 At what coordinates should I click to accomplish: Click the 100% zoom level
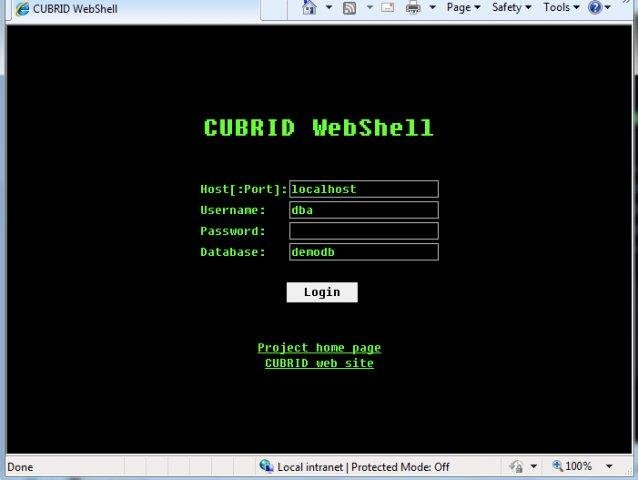578,466
